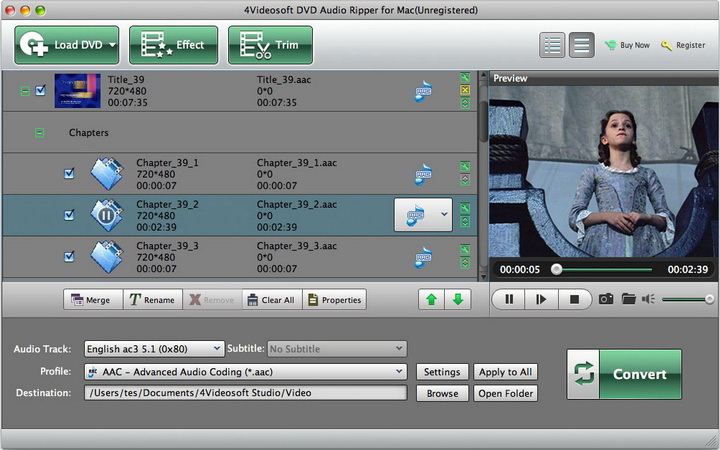Move the item down with the green arrow

(x=457, y=299)
